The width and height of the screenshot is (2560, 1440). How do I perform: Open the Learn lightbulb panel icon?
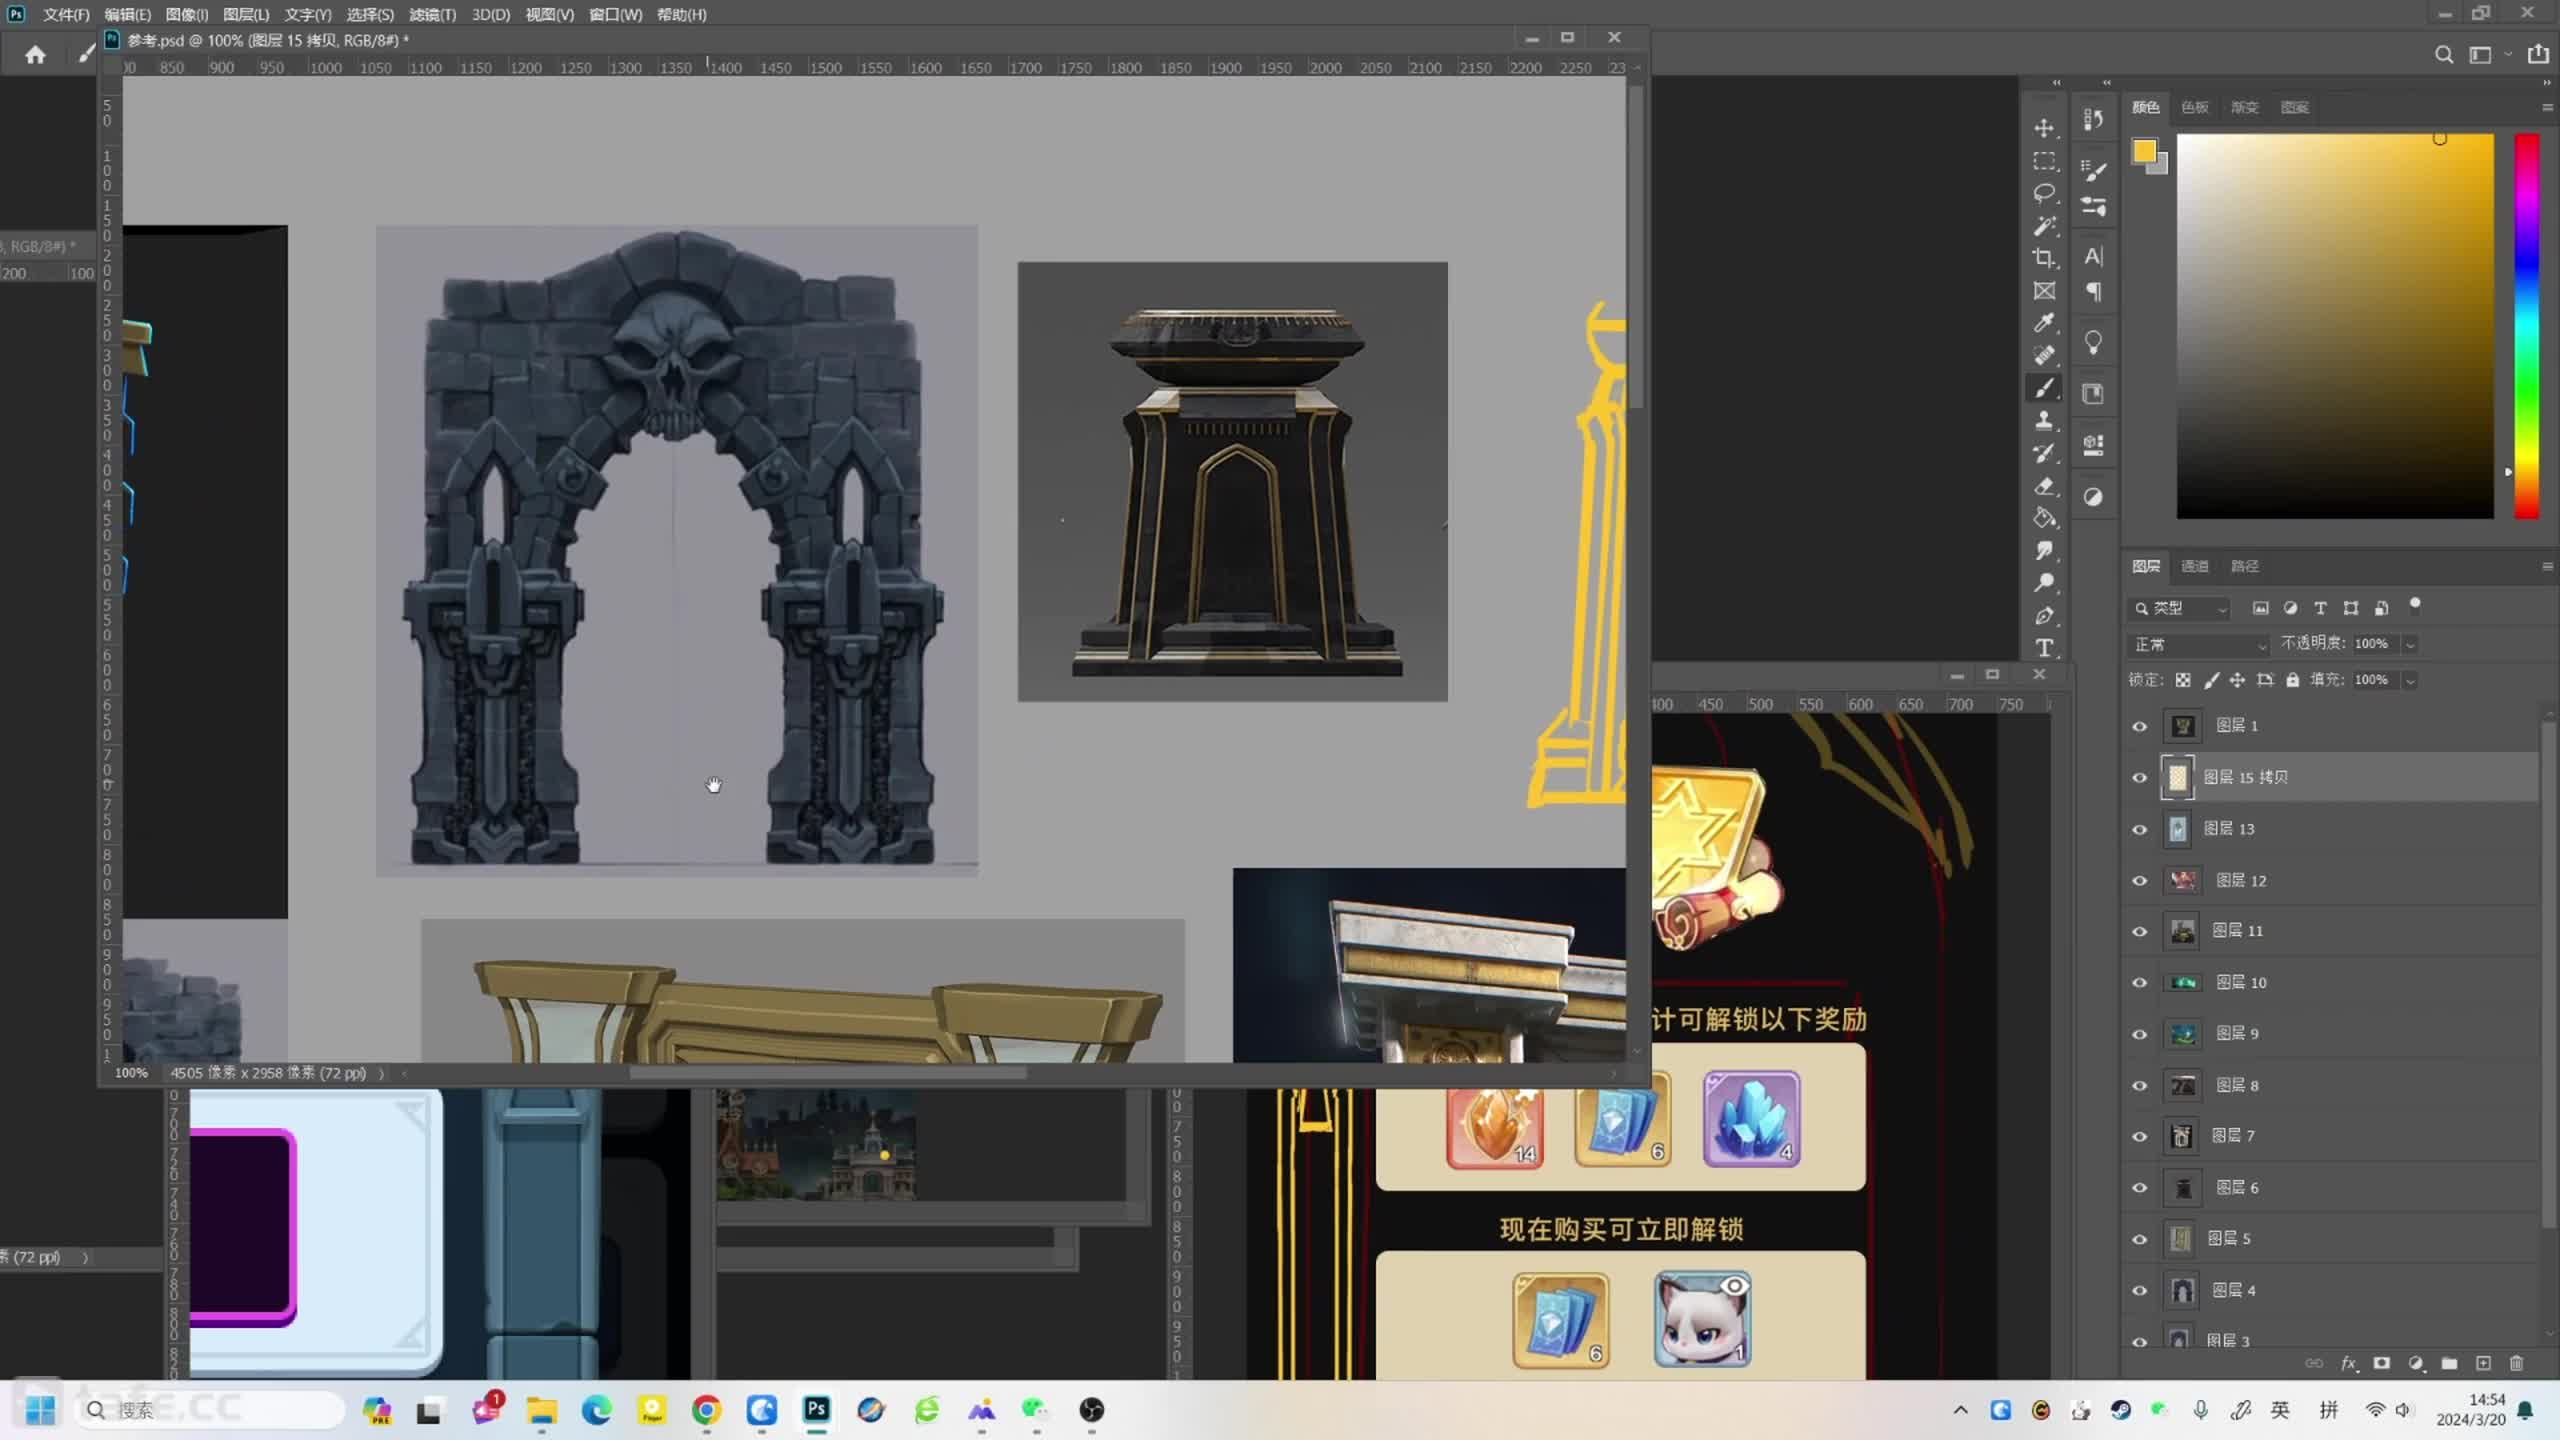pyautogui.click(x=2093, y=343)
